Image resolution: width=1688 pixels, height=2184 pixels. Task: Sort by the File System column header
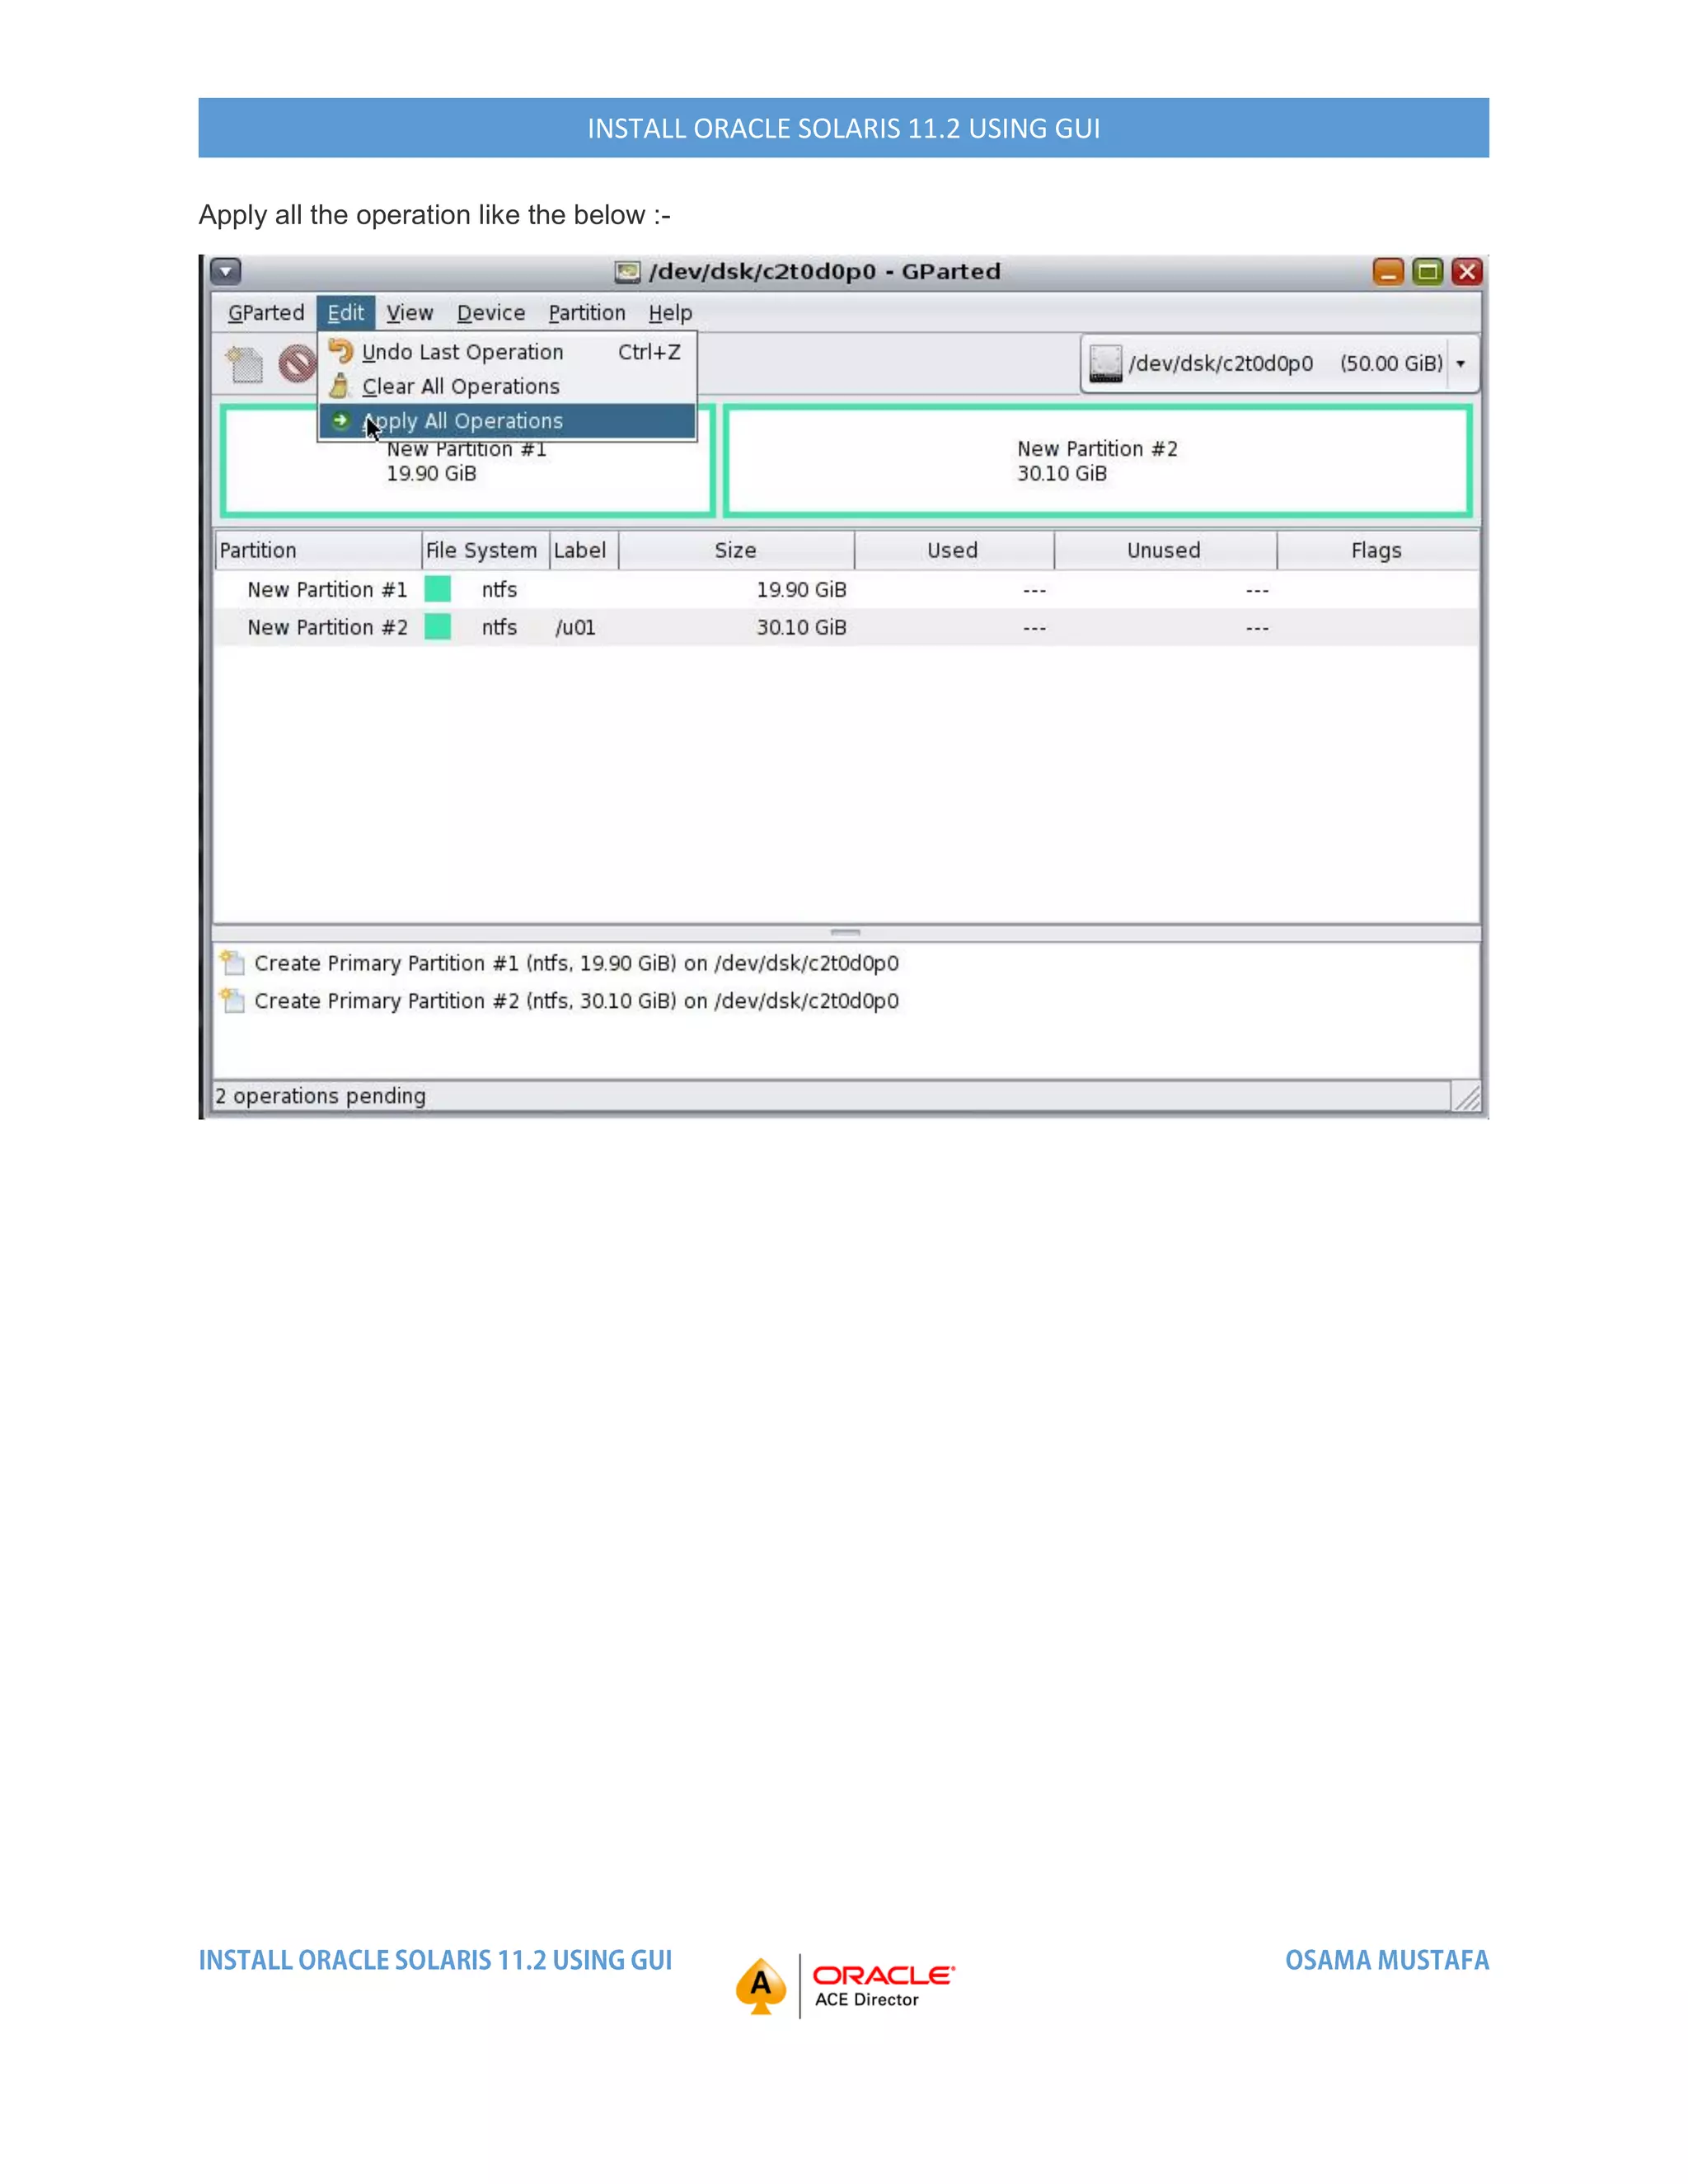pyautogui.click(x=485, y=550)
